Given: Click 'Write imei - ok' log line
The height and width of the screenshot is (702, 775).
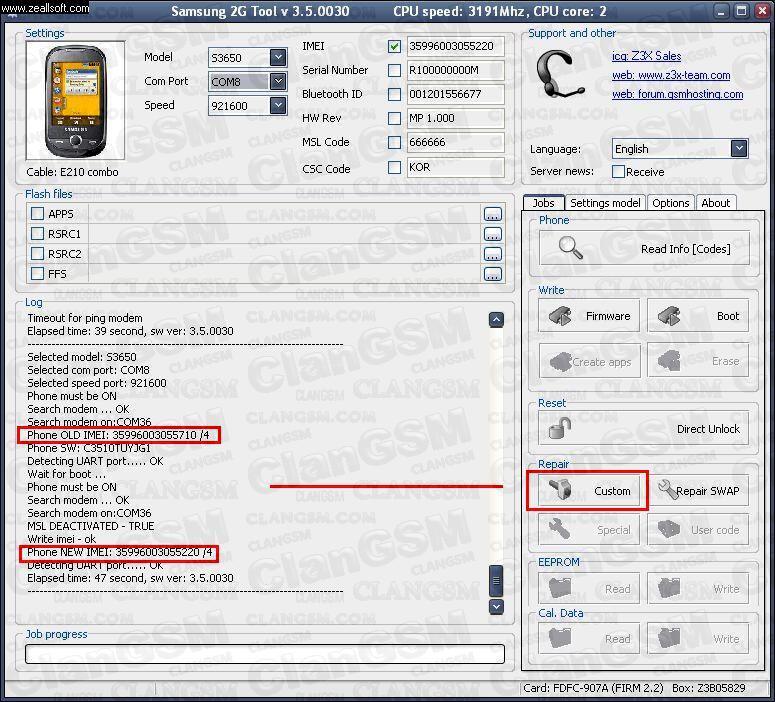Looking at the screenshot, I should tap(62, 539).
